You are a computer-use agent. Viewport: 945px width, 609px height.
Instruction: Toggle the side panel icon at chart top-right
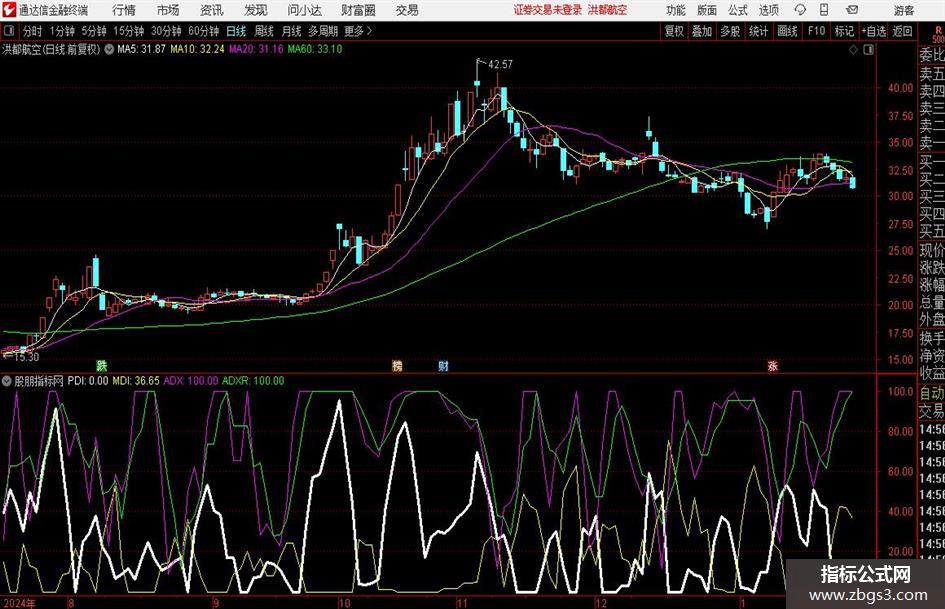(868, 49)
